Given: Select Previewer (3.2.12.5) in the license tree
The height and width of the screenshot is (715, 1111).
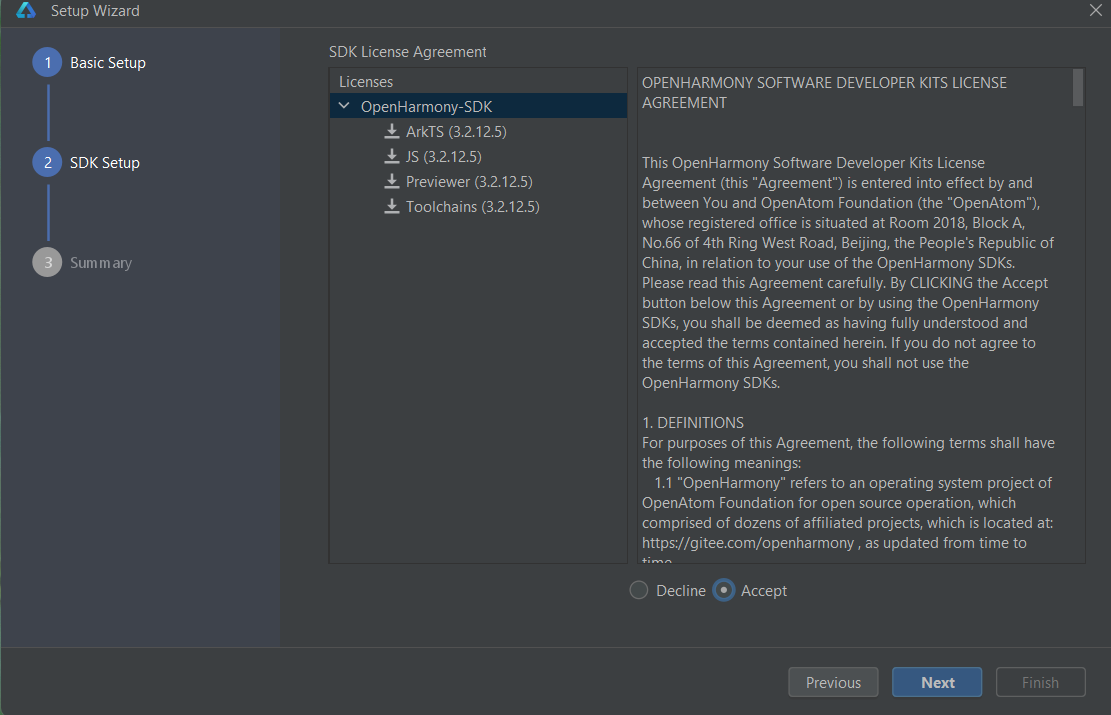Looking at the screenshot, I should coord(469,181).
